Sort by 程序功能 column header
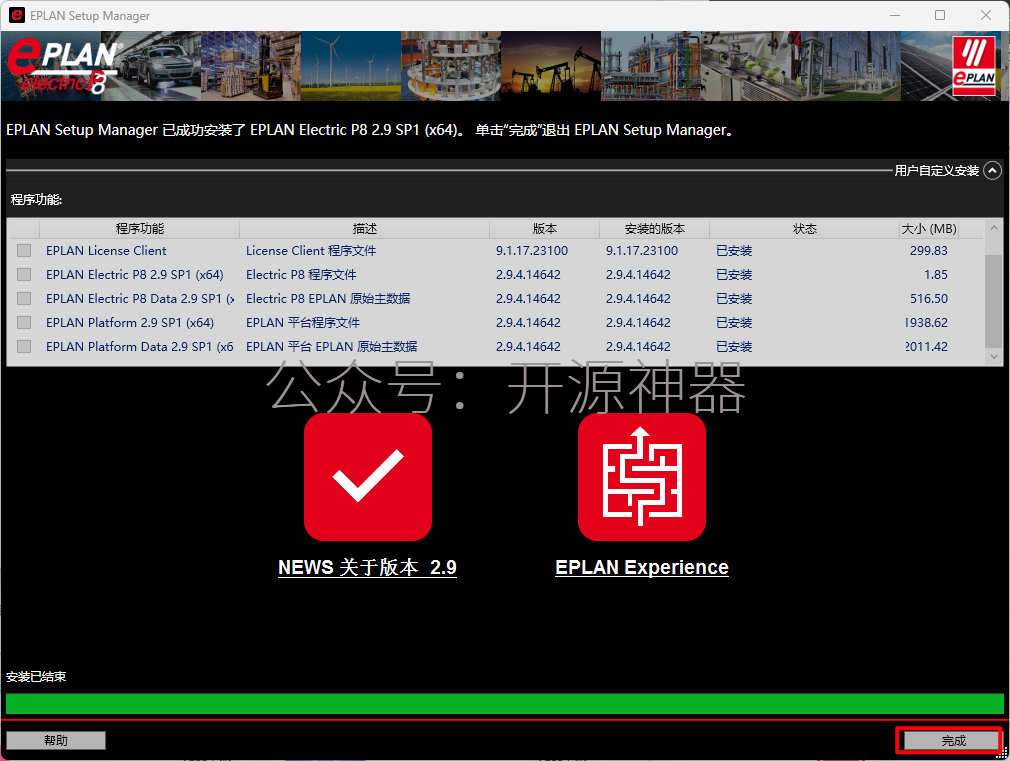This screenshot has width=1010, height=761. 139,229
